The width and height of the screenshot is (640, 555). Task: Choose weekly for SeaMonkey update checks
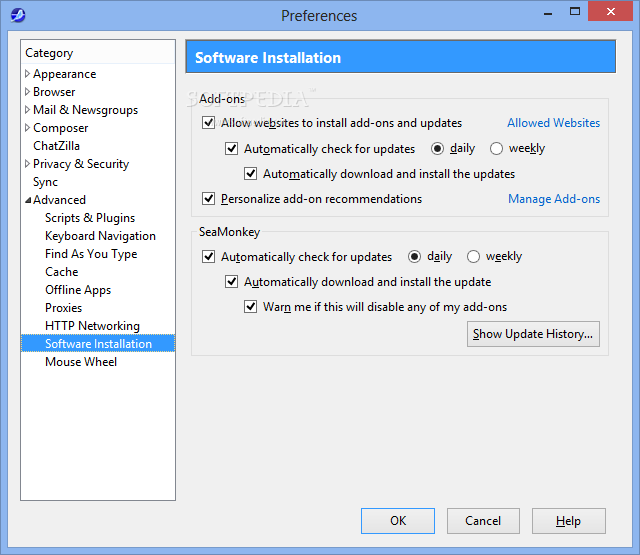[473, 257]
